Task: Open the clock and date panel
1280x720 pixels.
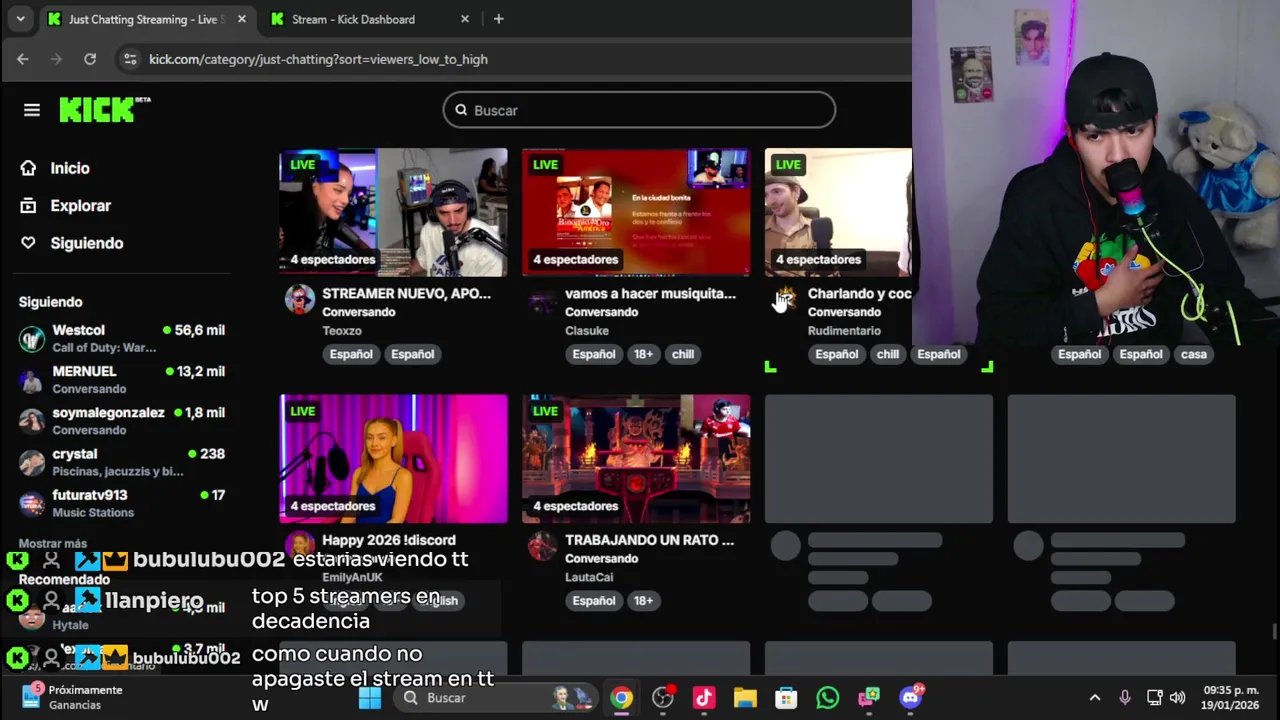Action: (x=1231, y=698)
